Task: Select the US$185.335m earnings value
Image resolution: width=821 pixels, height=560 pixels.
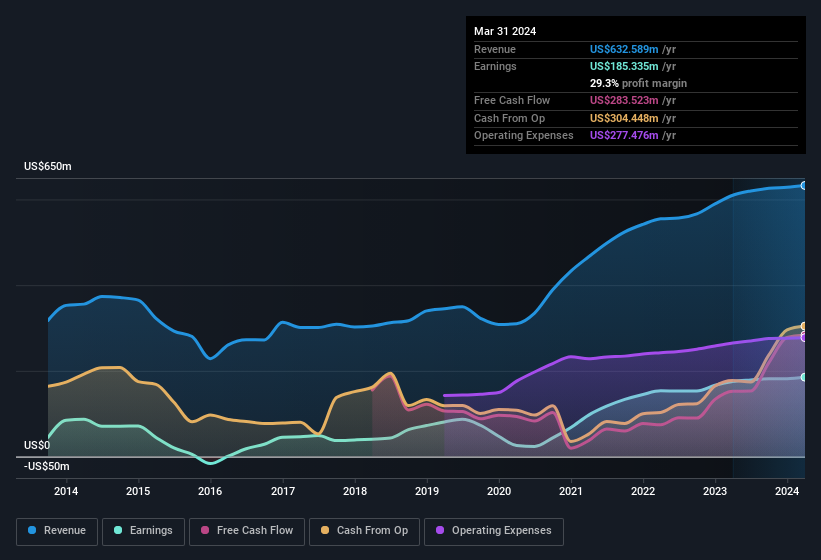Action: point(625,66)
